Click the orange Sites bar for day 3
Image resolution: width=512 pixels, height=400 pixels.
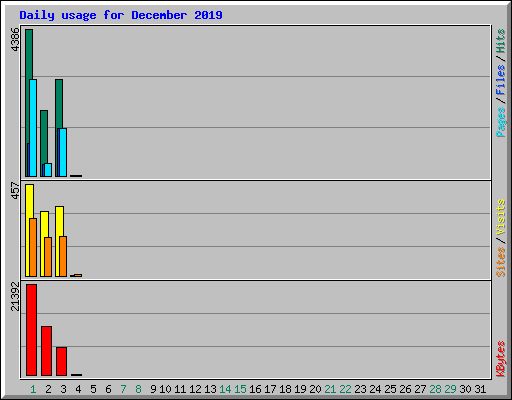pyautogui.click(x=63, y=256)
